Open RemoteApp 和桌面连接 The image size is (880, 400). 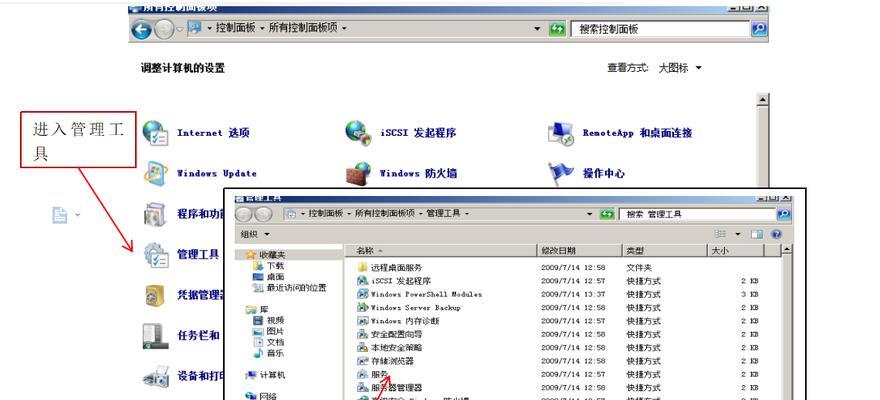[x=620, y=133]
